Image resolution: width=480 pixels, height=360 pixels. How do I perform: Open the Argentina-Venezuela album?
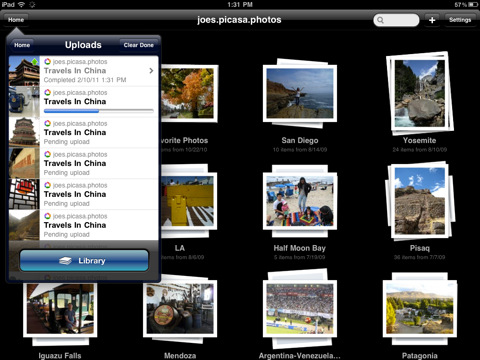click(300, 309)
